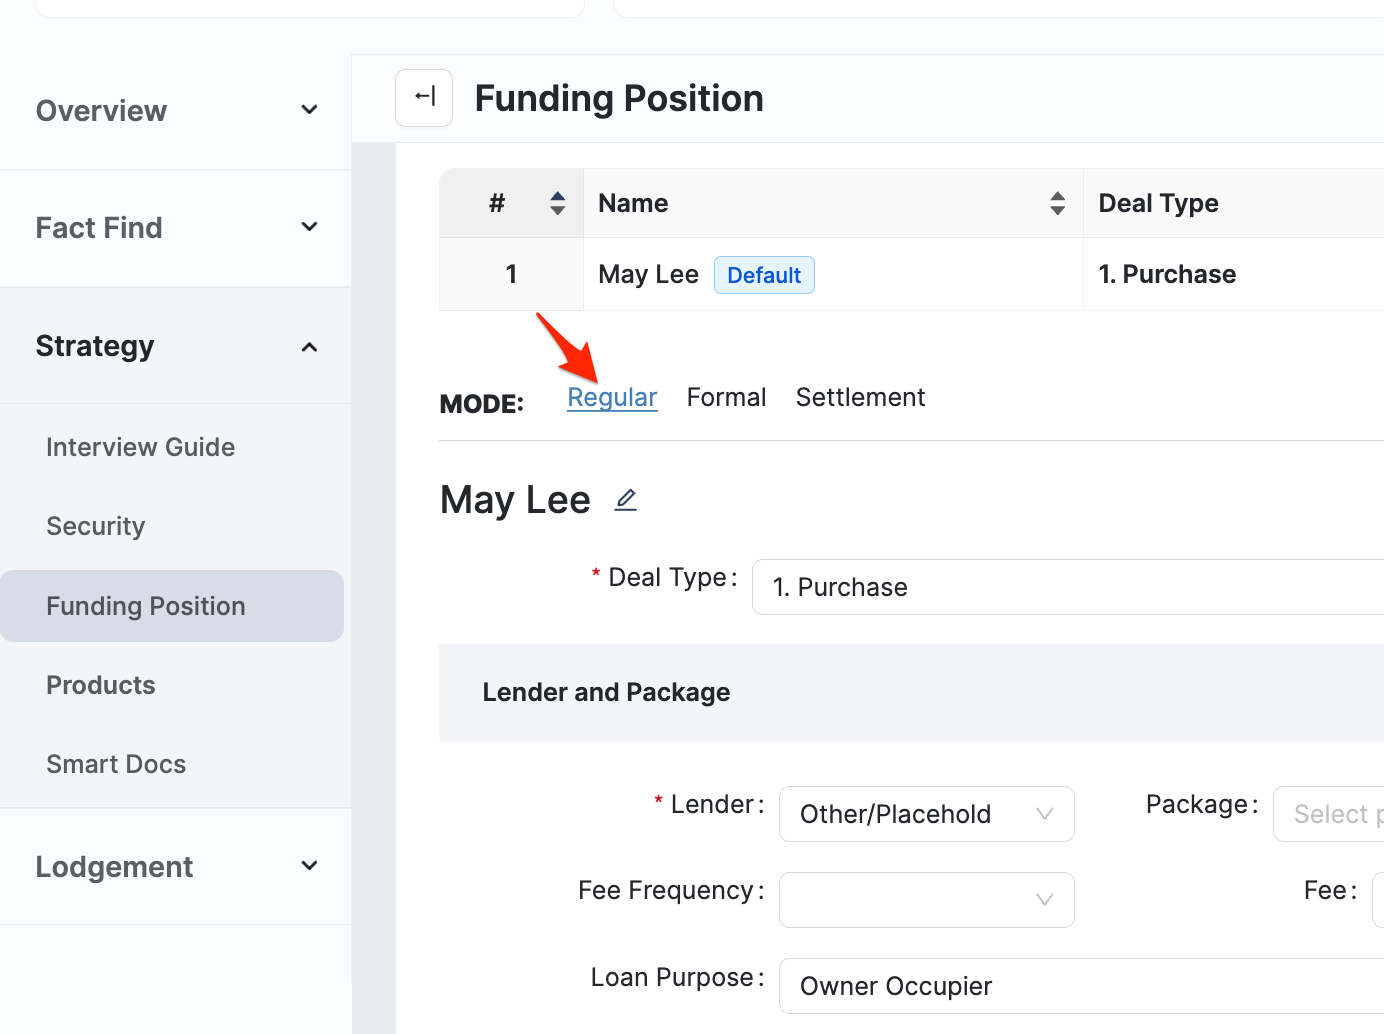Click the Default tag next to May Lee

click(x=764, y=275)
